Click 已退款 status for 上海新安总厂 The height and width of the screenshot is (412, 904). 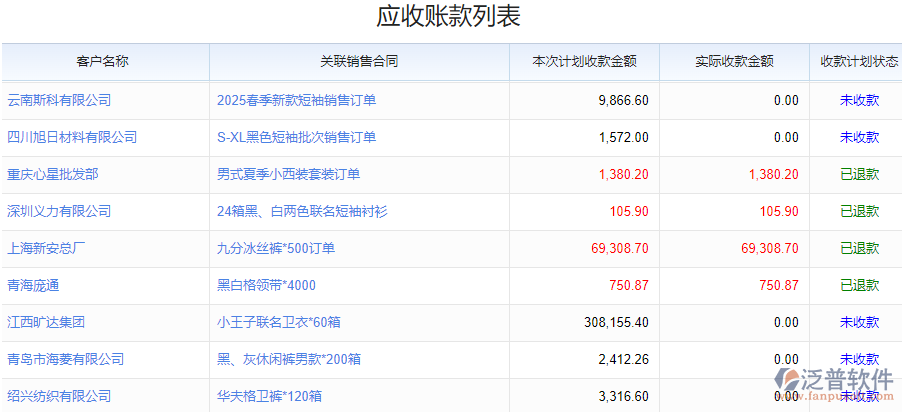click(859, 248)
